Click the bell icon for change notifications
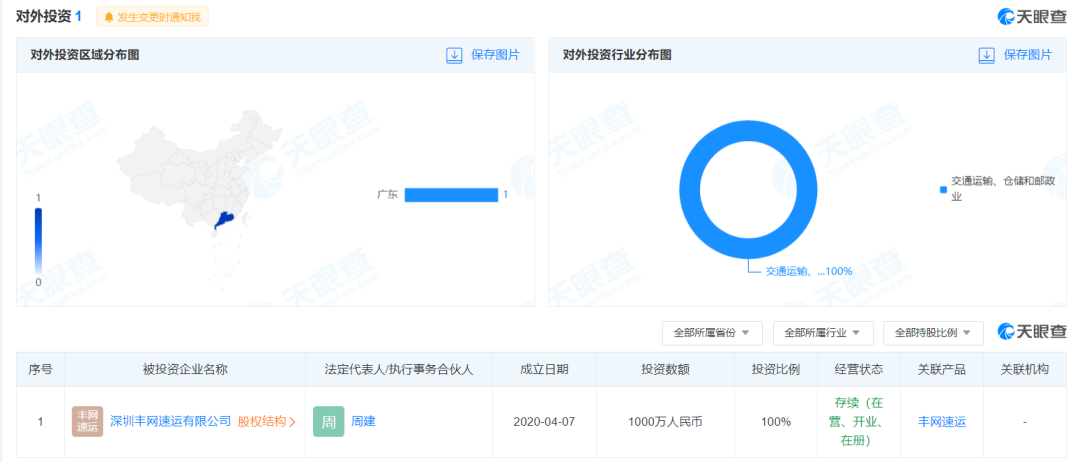 point(109,17)
